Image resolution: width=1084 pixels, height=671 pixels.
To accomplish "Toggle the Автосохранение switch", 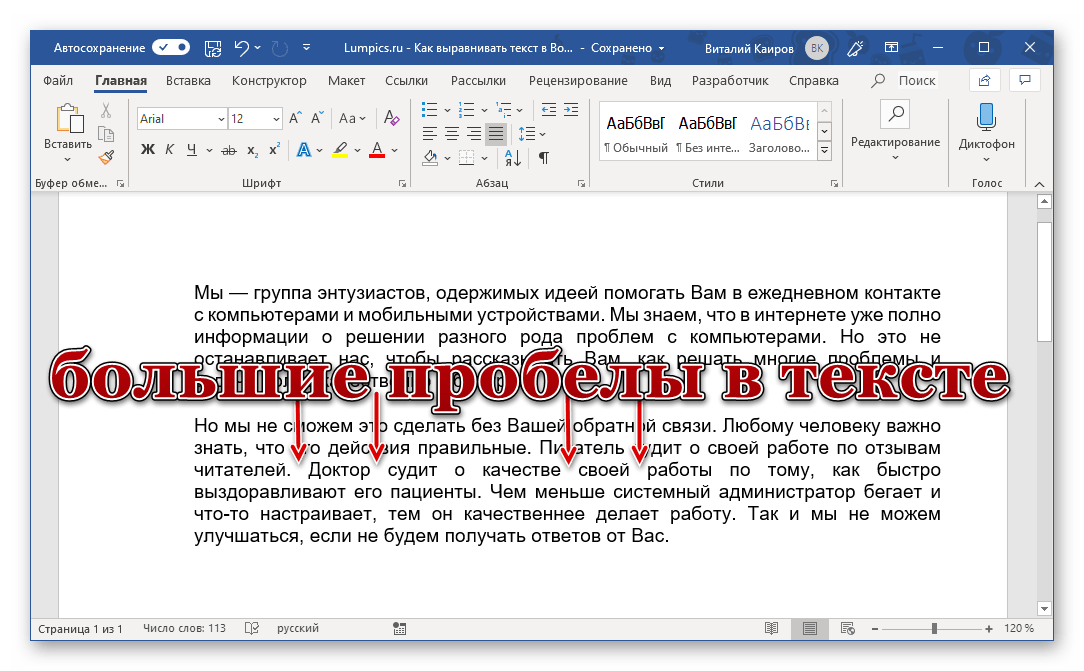I will pyautogui.click(x=171, y=47).
